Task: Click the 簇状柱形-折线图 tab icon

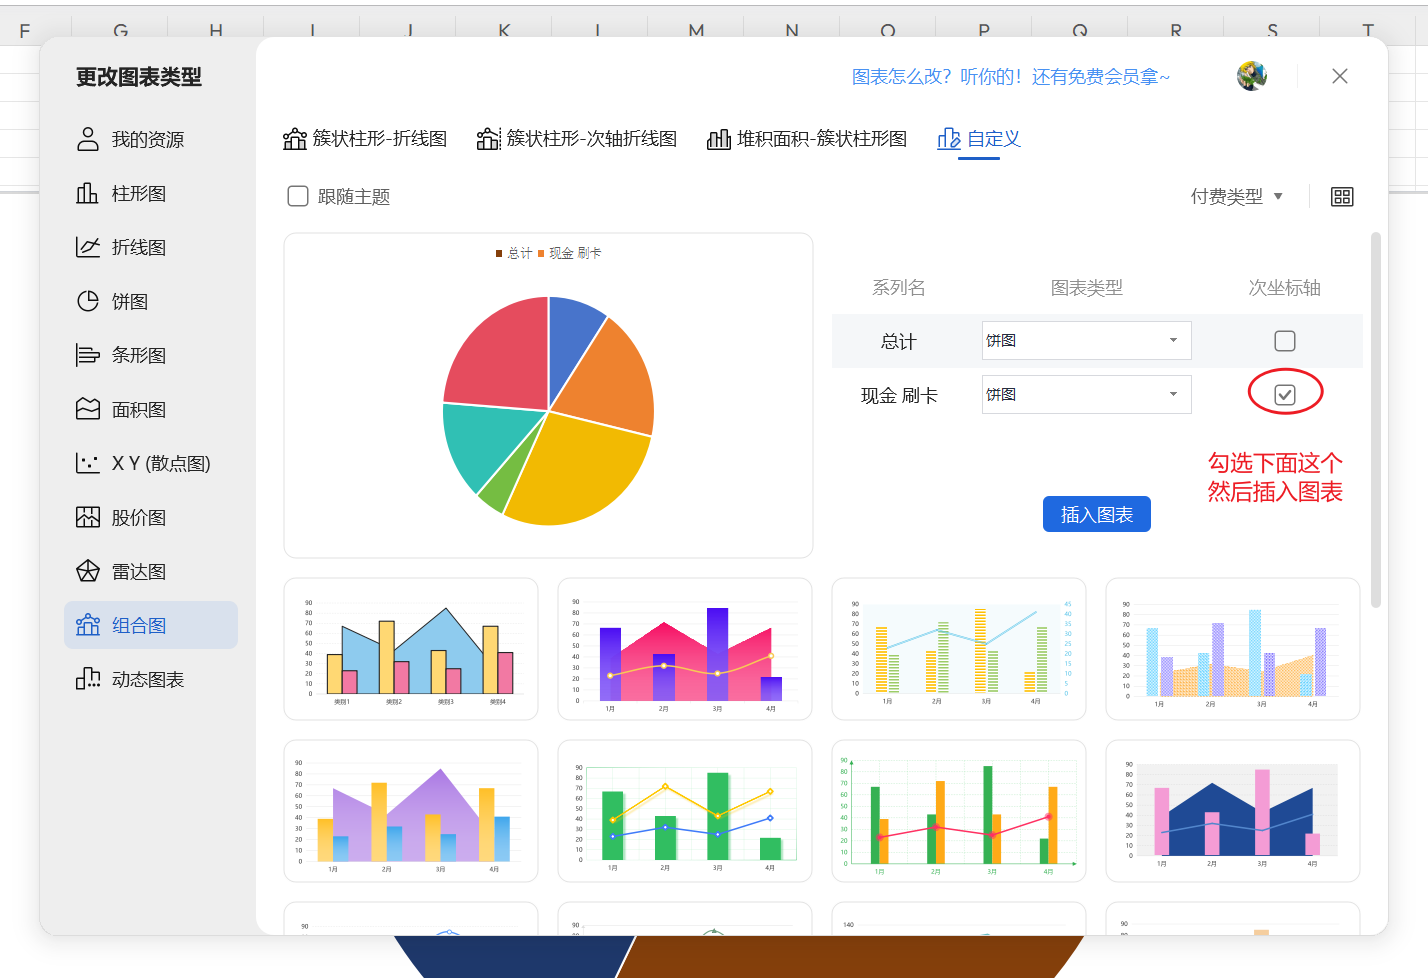Action: tap(295, 139)
